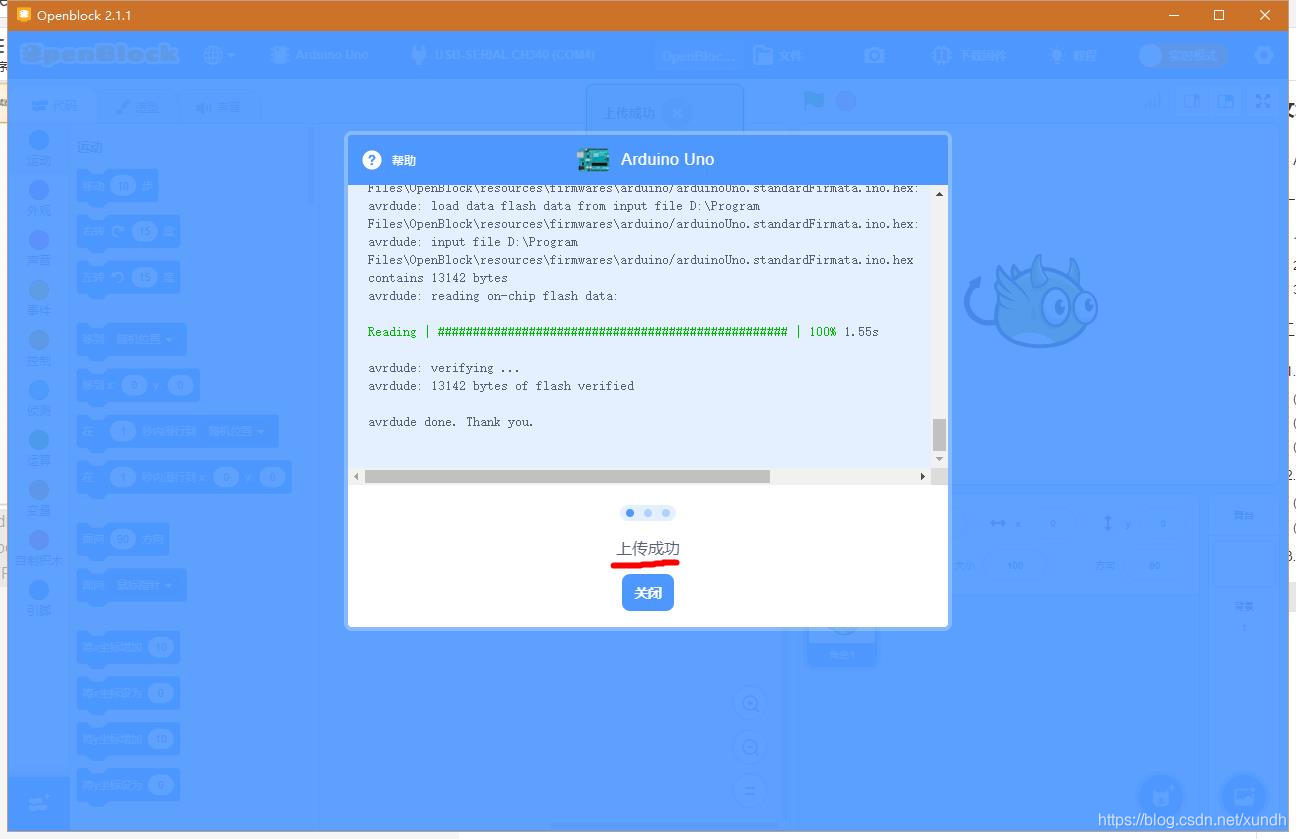Click the red stop icon
Viewport: 1296px width, 839px height.
coord(846,101)
